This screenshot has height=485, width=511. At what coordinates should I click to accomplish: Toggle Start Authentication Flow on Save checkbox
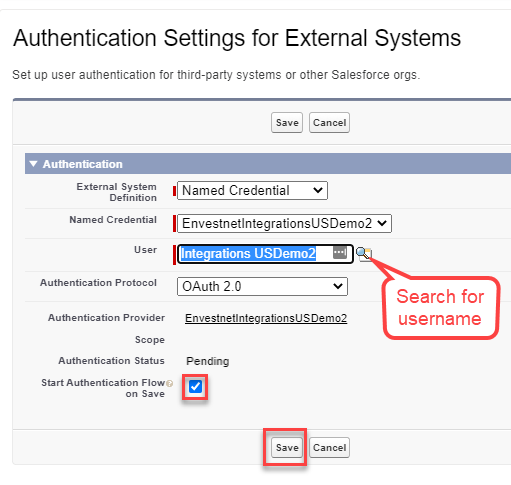[195, 387]
